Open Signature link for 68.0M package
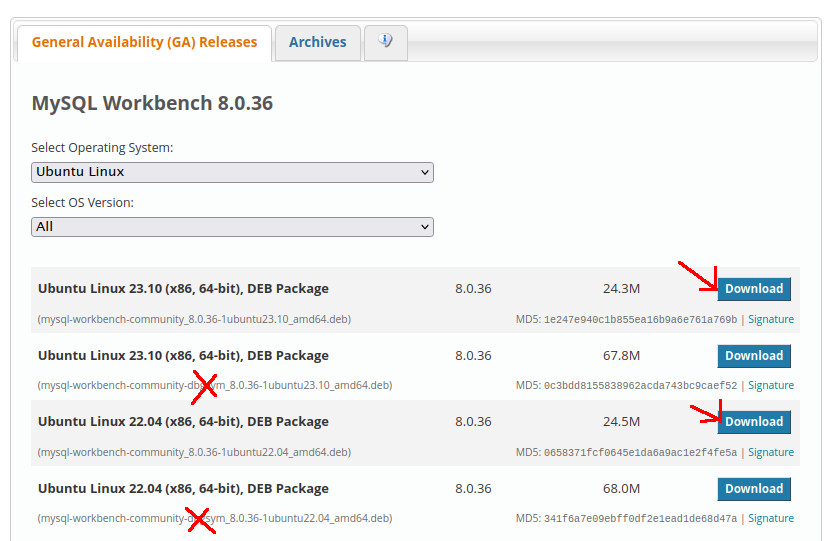This screenshot has width=839, height=541. click(x=770, y=519)
